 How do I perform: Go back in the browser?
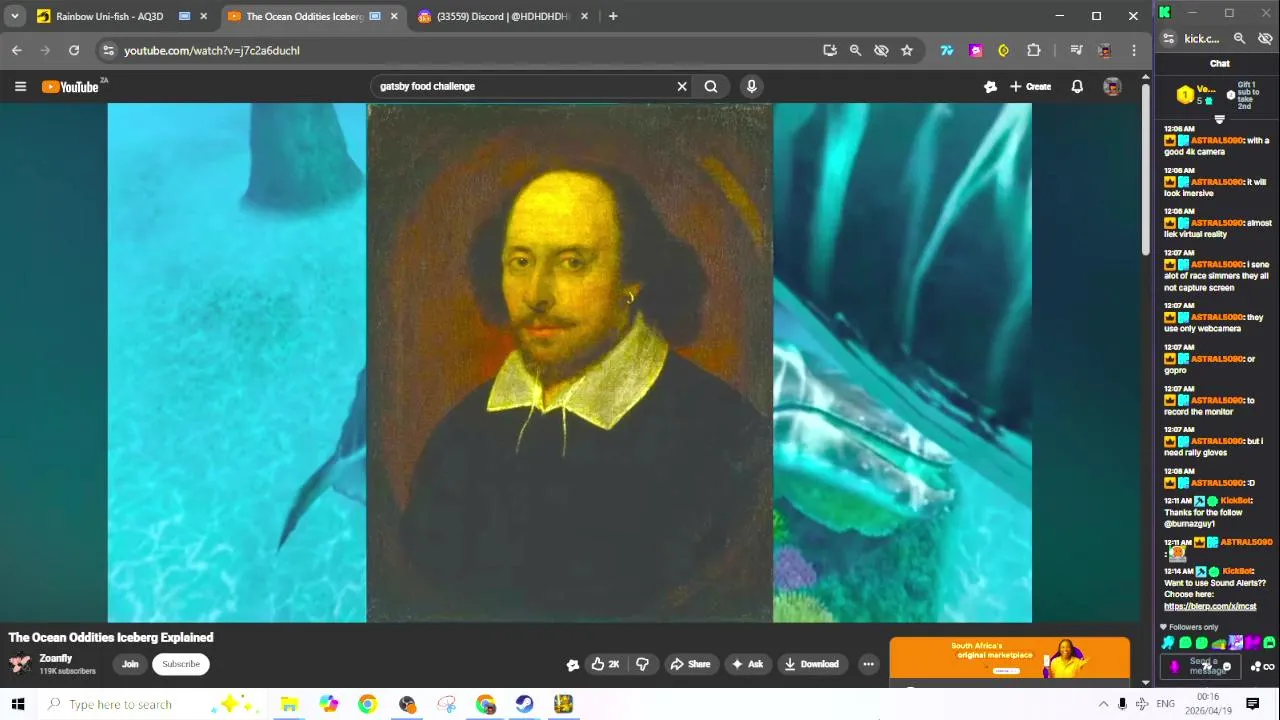(x=17, y=50)
